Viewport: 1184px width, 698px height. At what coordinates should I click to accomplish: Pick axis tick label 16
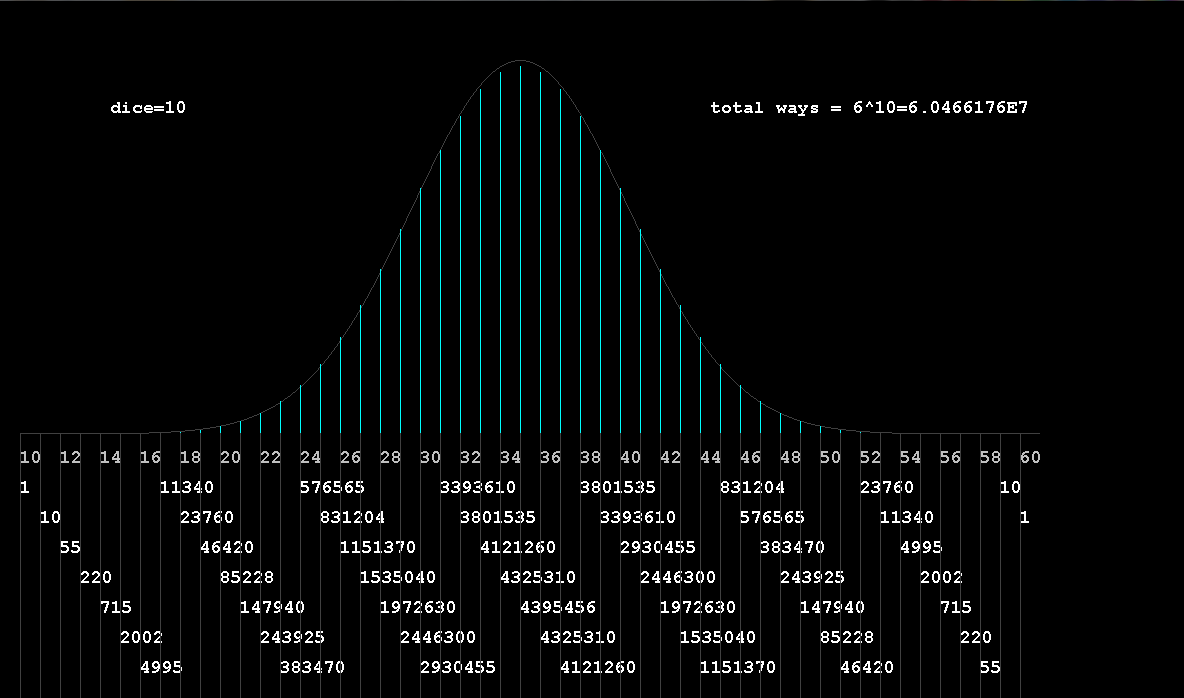[x=150, y=458]
